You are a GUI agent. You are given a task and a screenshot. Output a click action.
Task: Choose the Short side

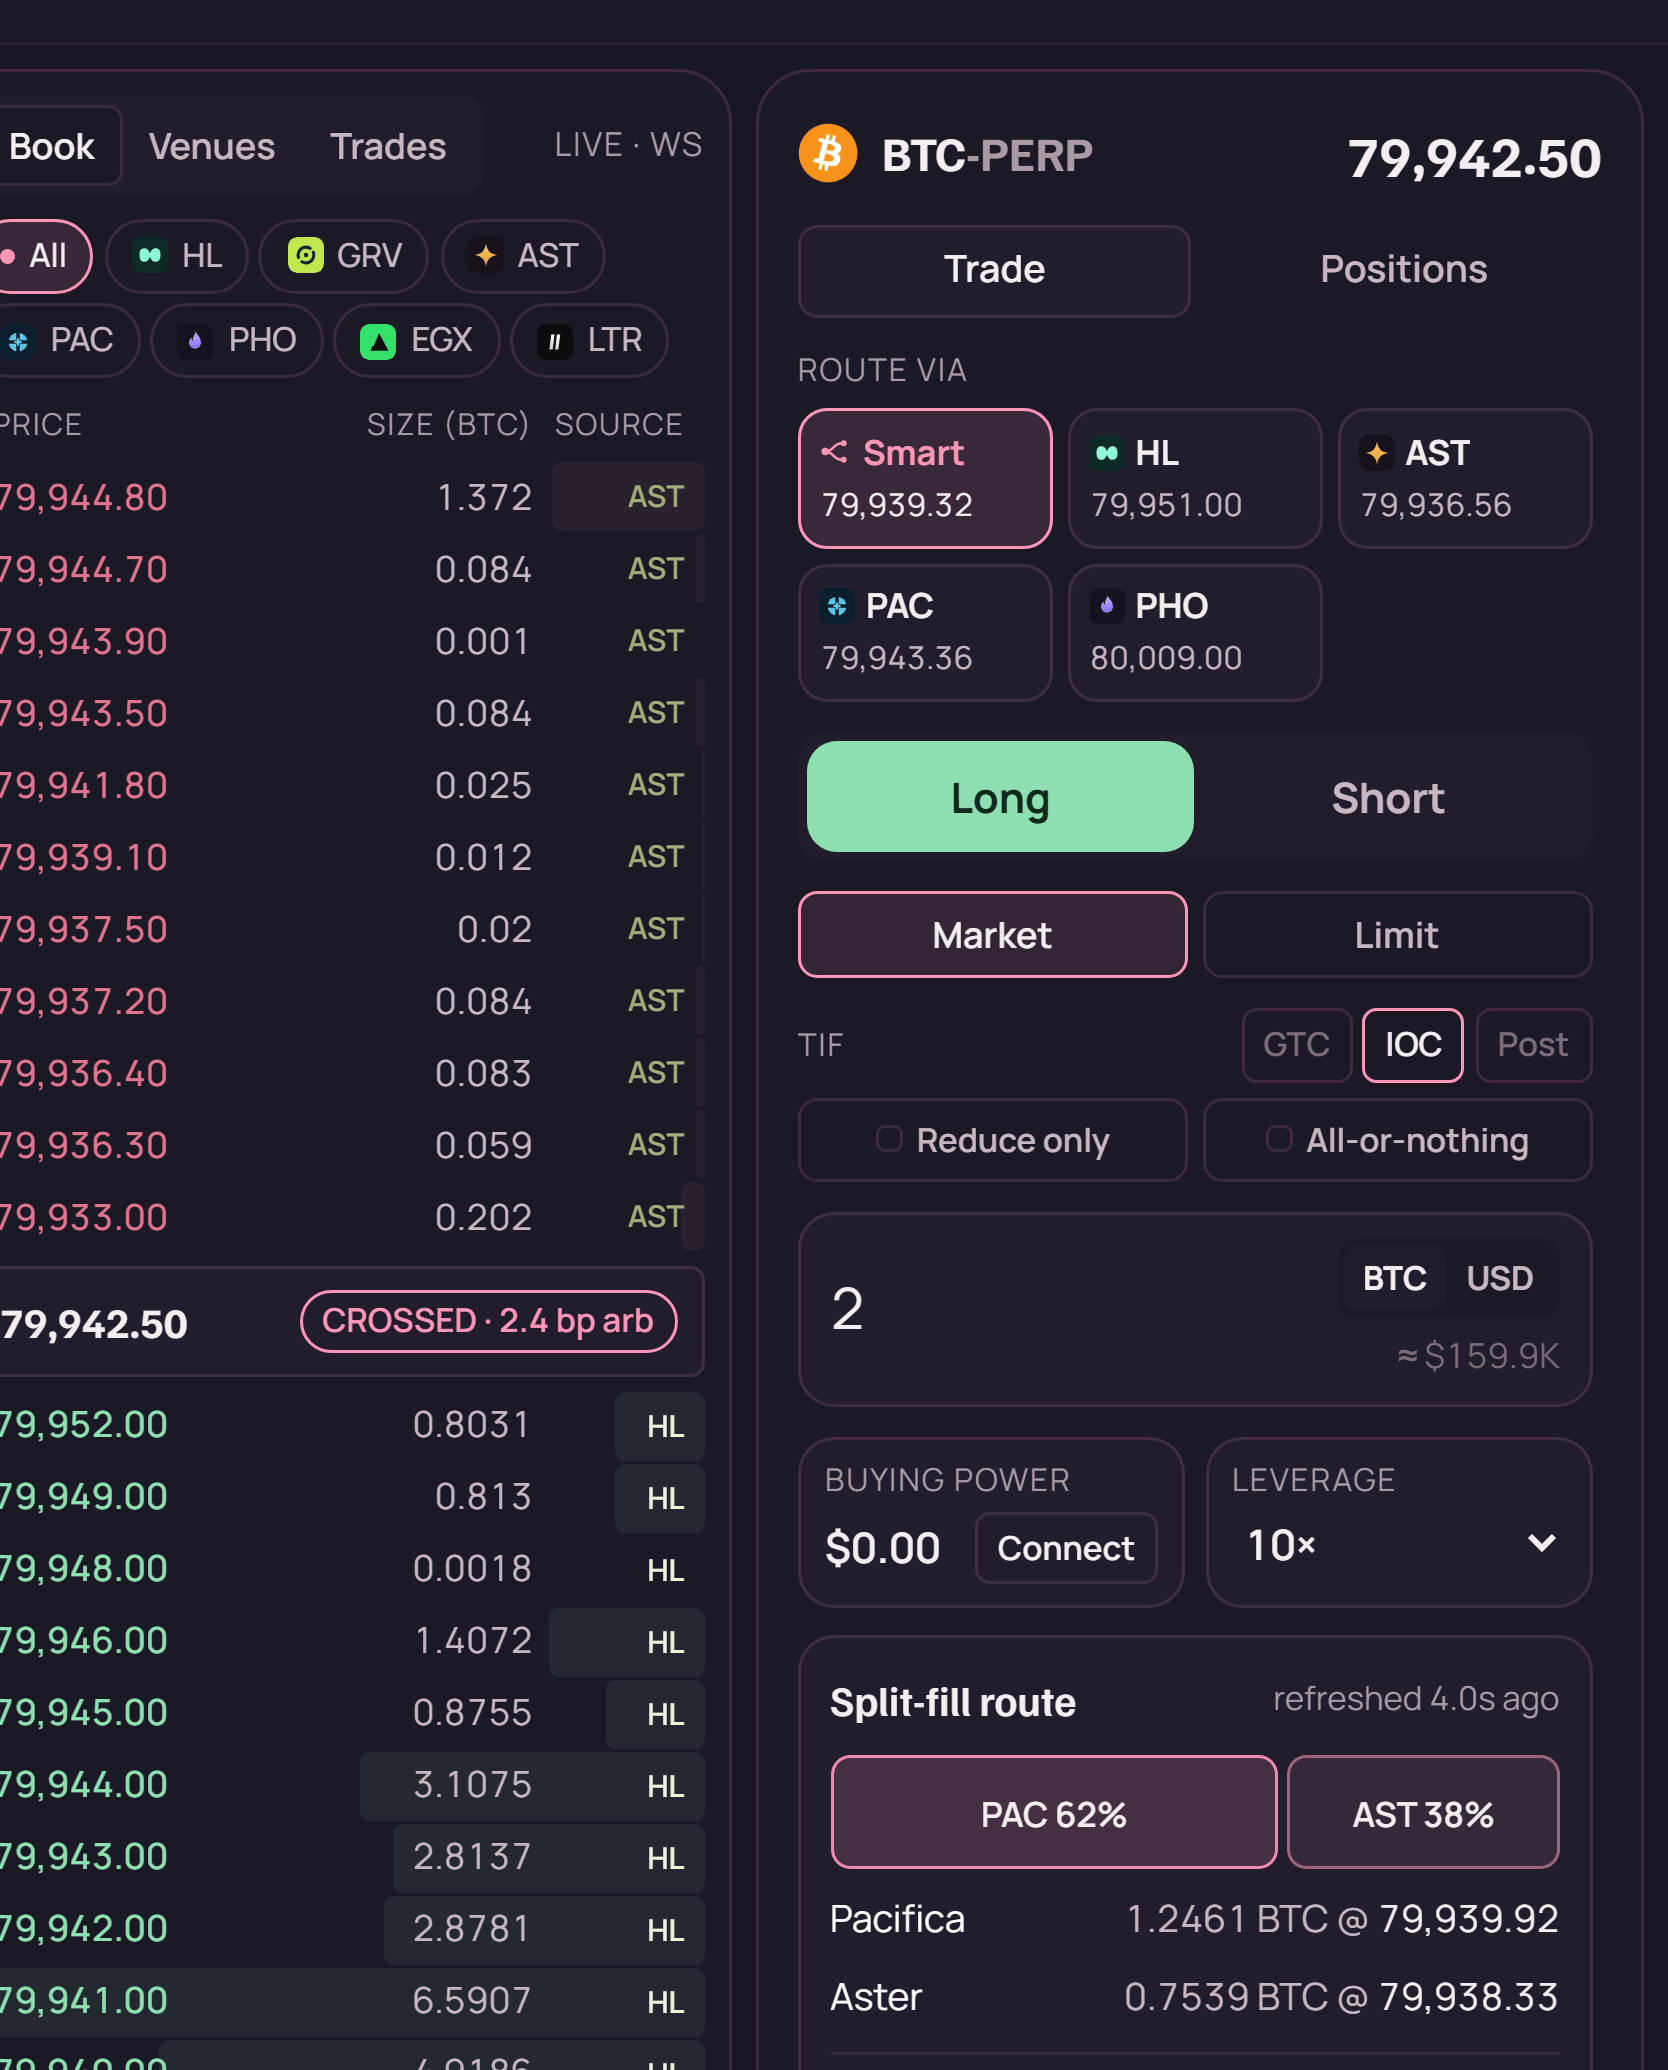[1388, 797]
